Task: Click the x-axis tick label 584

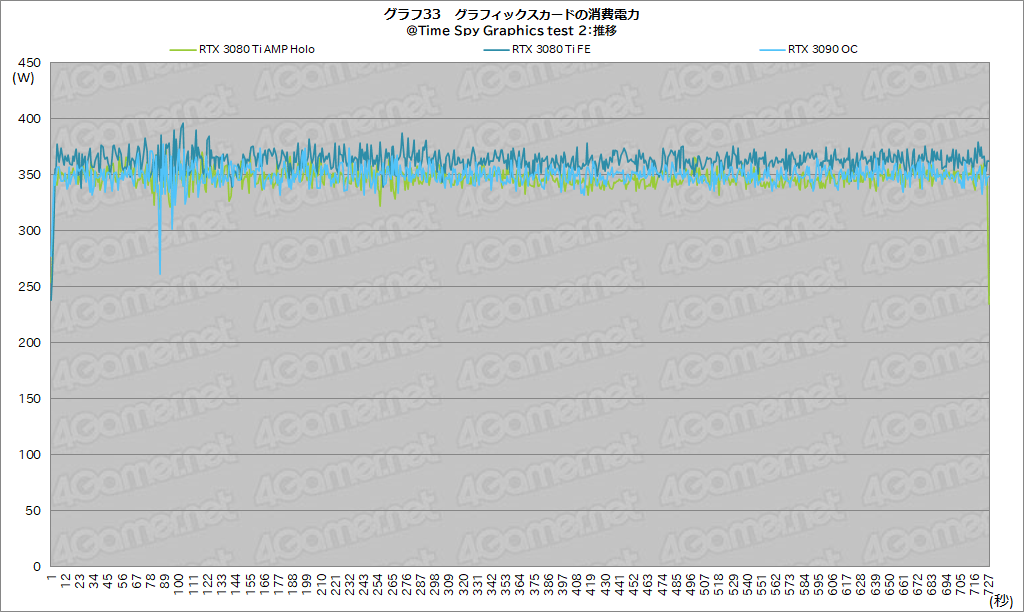Action: tap(804, 584)
